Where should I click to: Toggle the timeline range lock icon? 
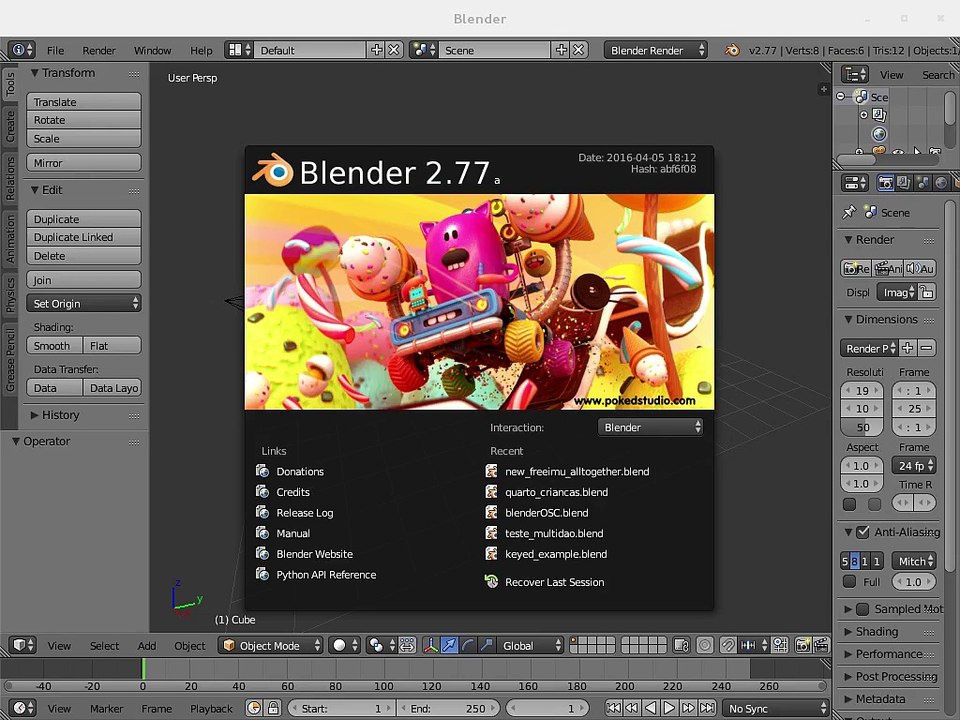pyautogui.click(x=273, y=708)
